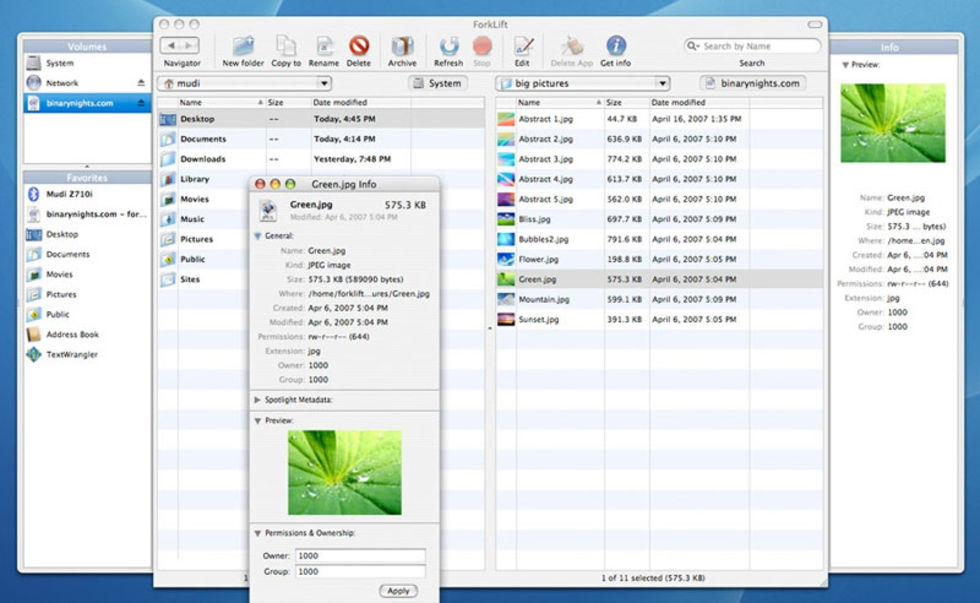
Task: Select the binarynights.com tab in right pane
Action: coord(753,83)
